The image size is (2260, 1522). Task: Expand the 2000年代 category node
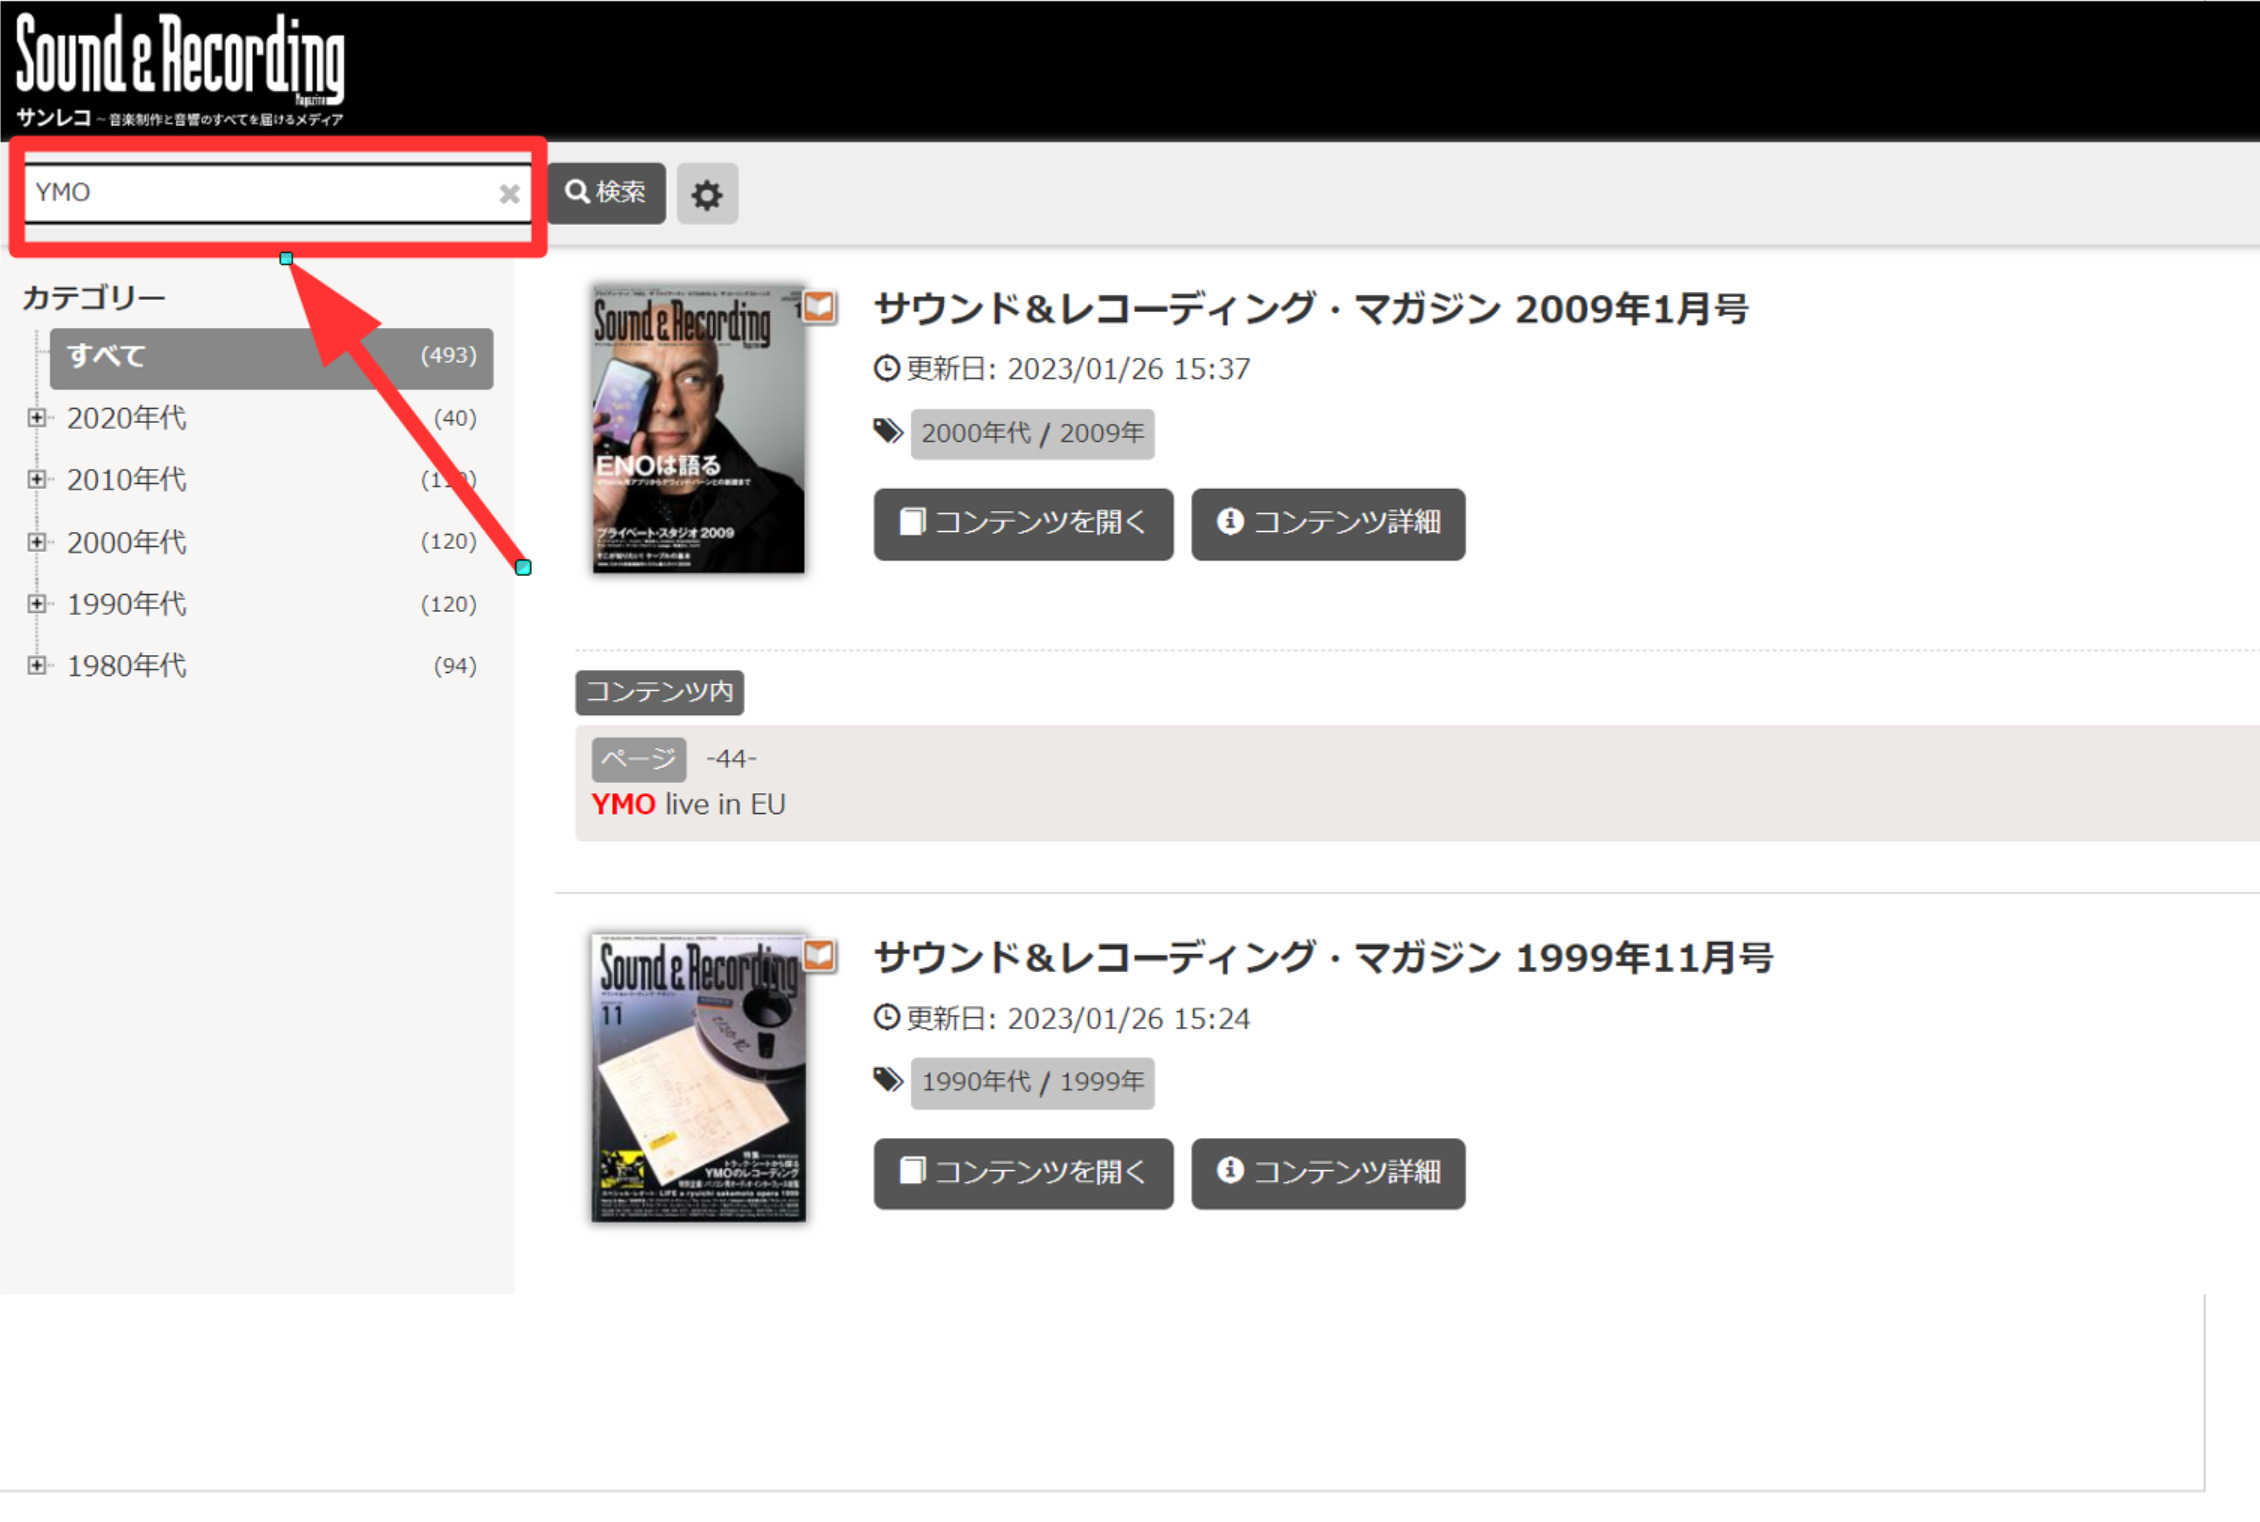tap(37, 542)
